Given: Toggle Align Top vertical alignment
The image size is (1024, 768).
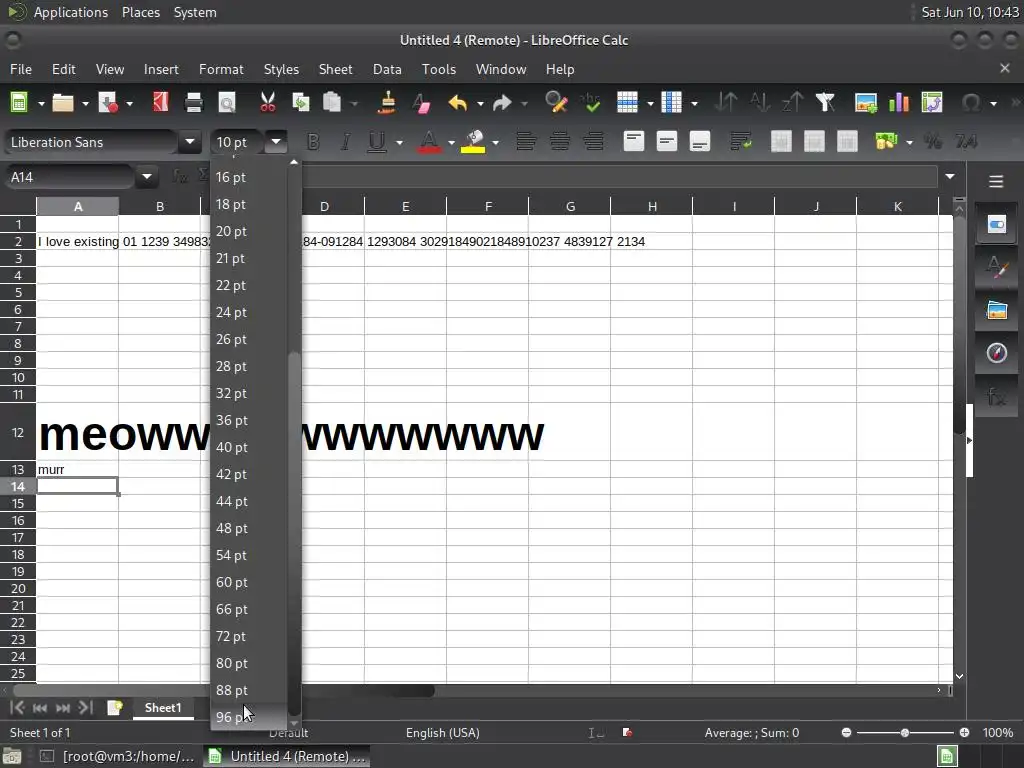Looking at the screenshot, I should point(633,142).
